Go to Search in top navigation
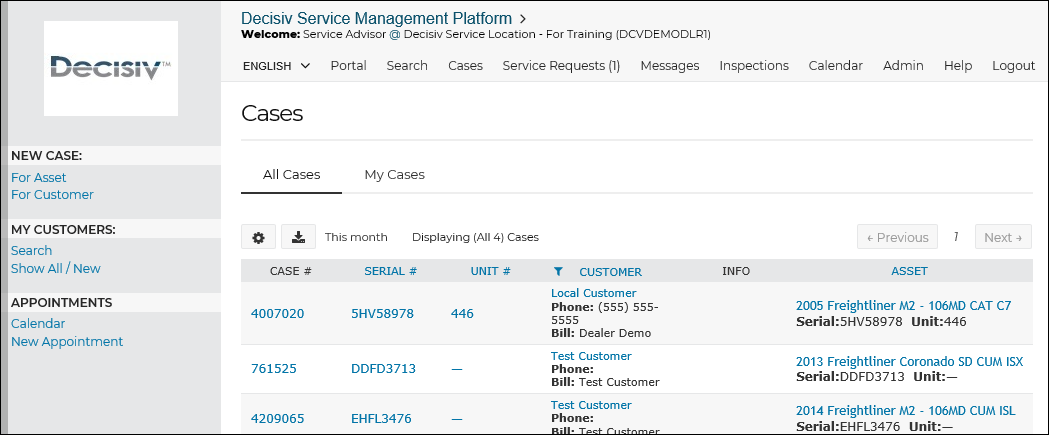Screen dimensions: 1049x435 coord(407,66)
